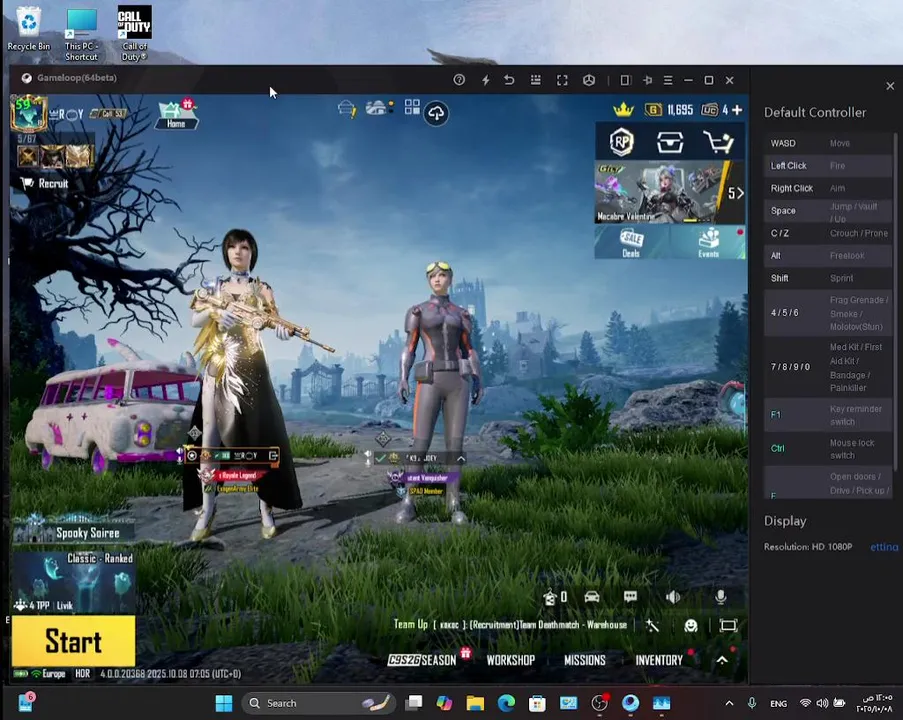Screen dimensions: 903x720
Task: Select the Right Click Aim row
Action: point(828,188)
